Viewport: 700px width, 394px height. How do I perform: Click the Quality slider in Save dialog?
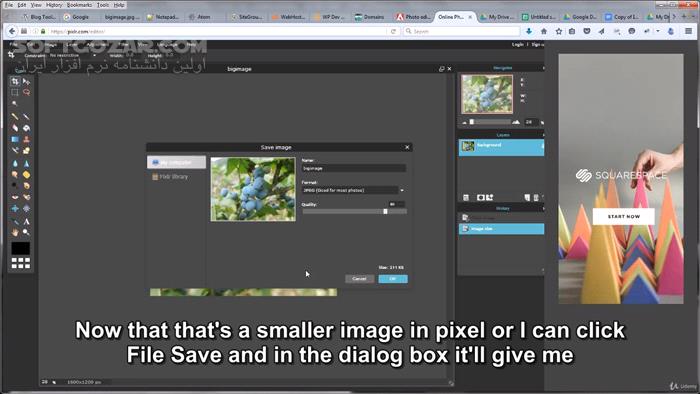click(x=354, y=212)
